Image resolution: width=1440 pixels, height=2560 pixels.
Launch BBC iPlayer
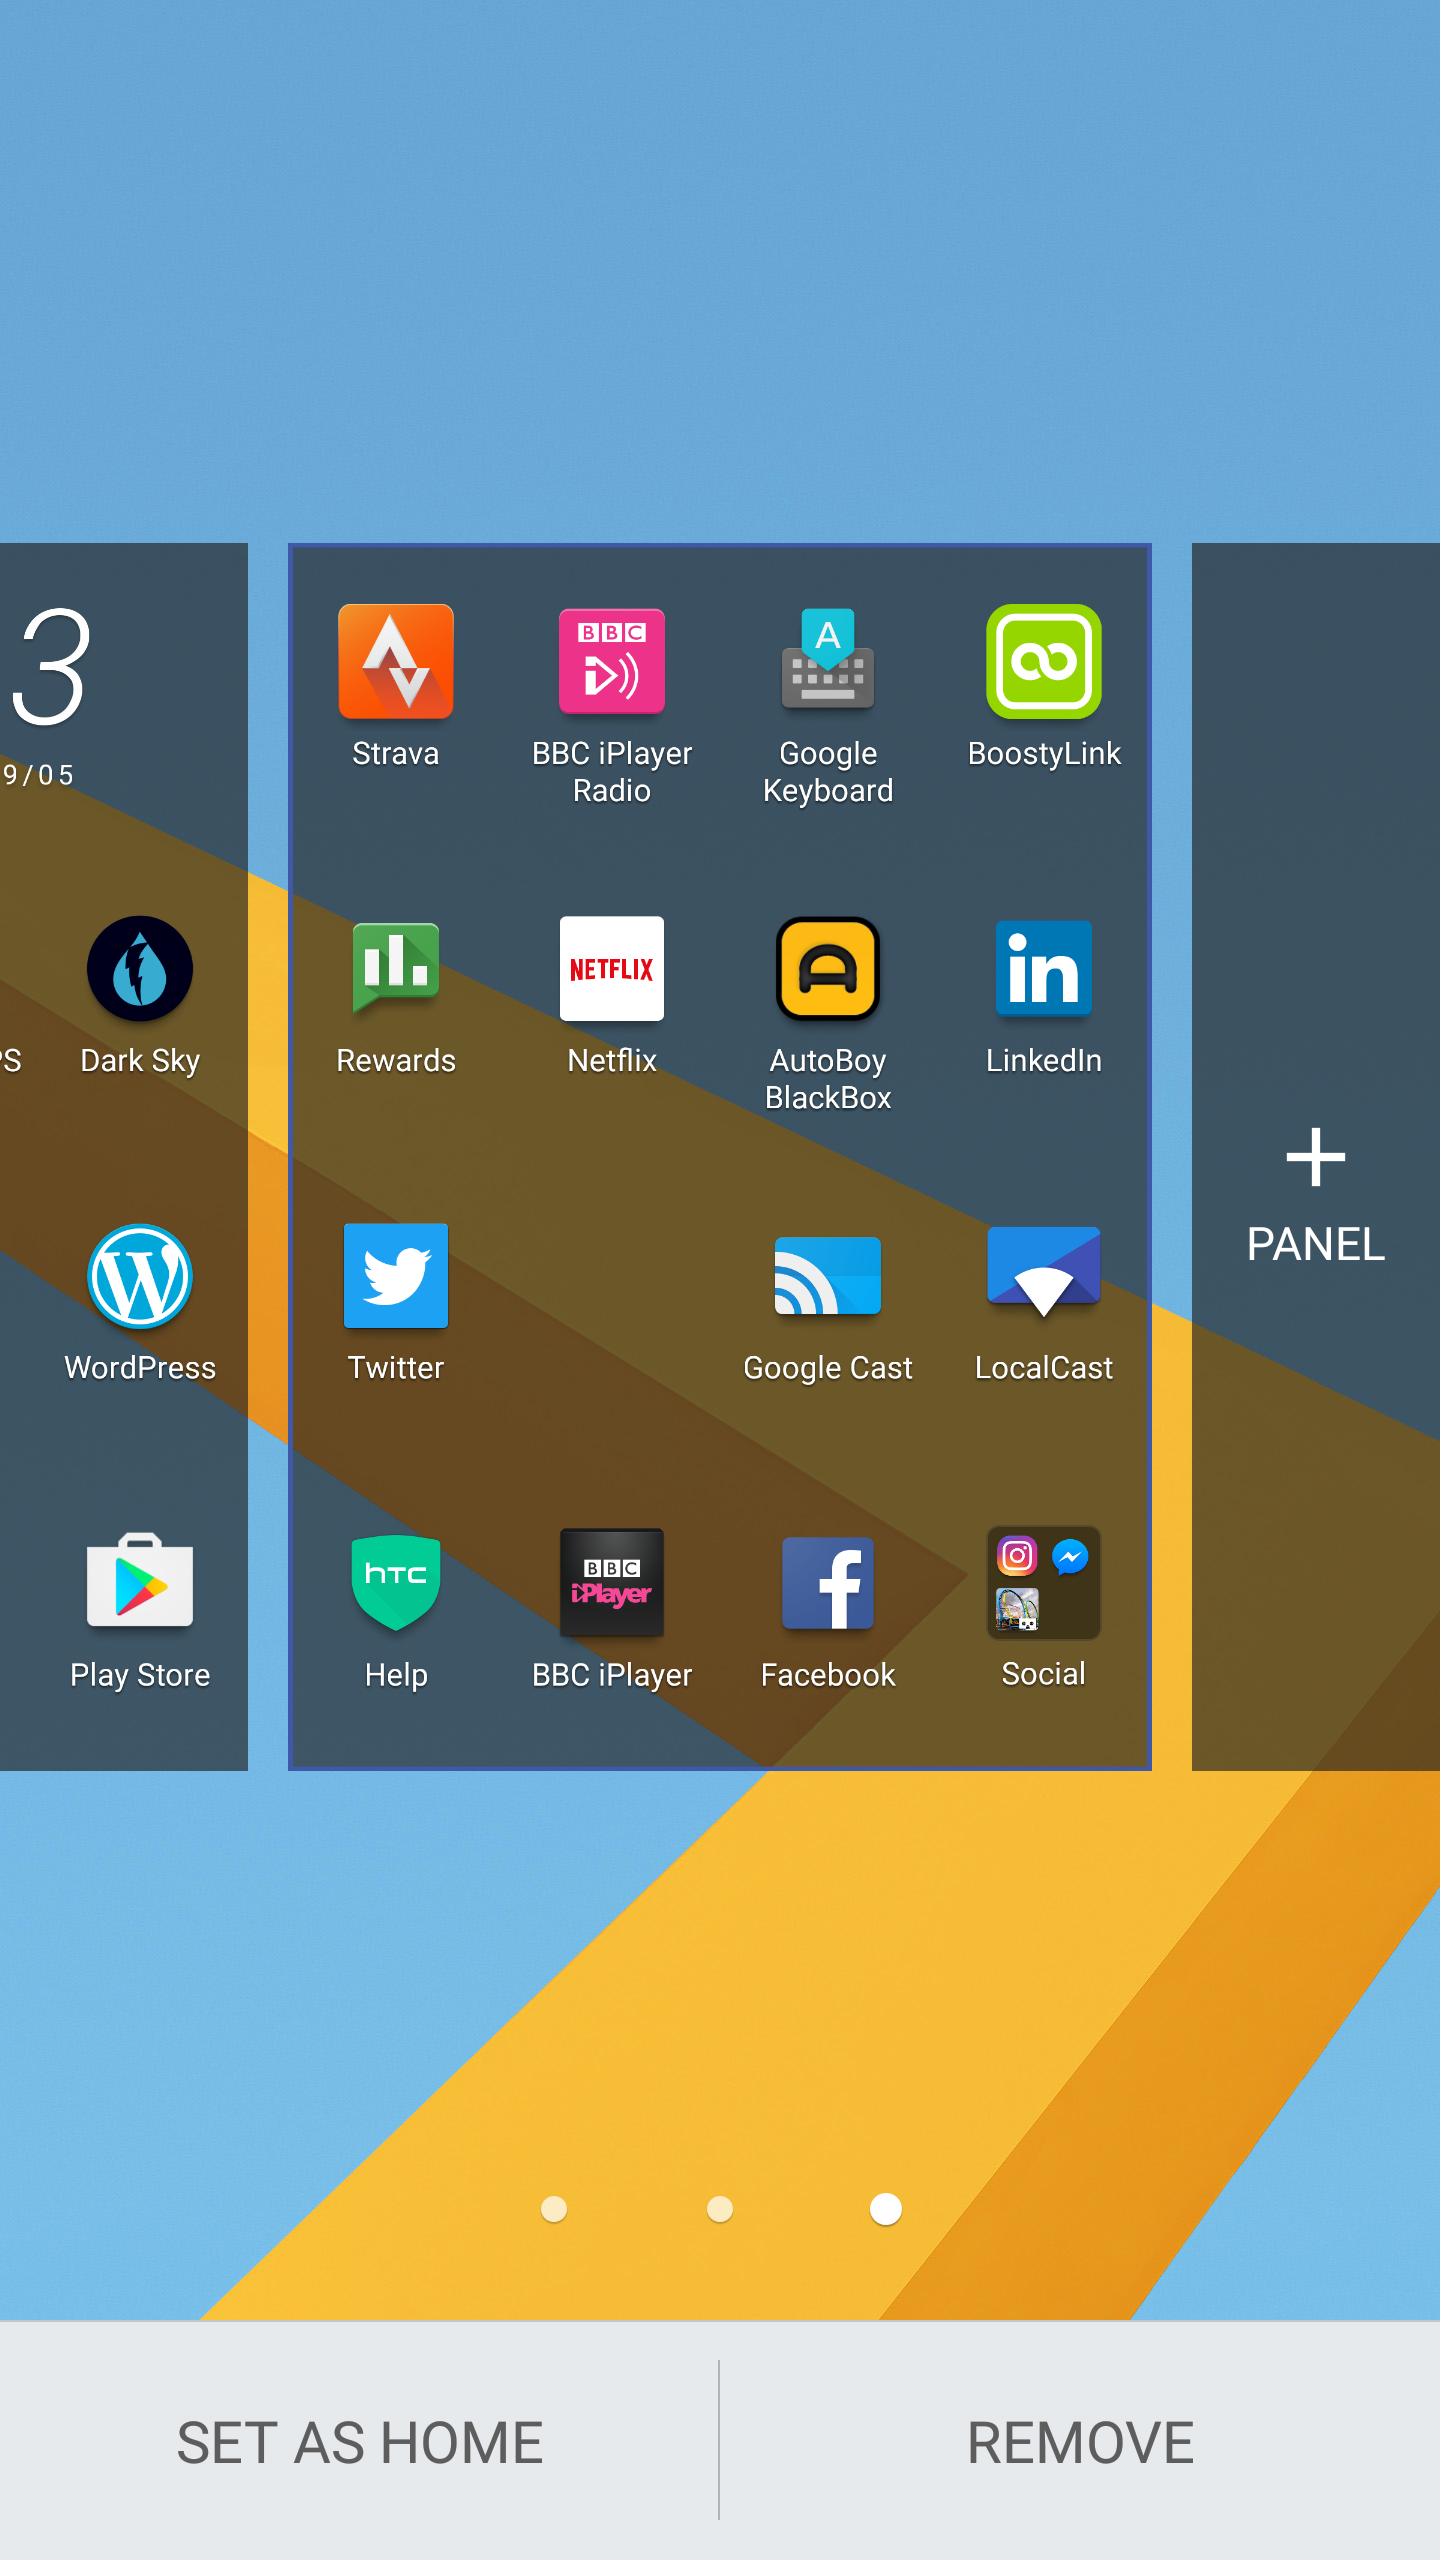click(x=612, y=1582)
